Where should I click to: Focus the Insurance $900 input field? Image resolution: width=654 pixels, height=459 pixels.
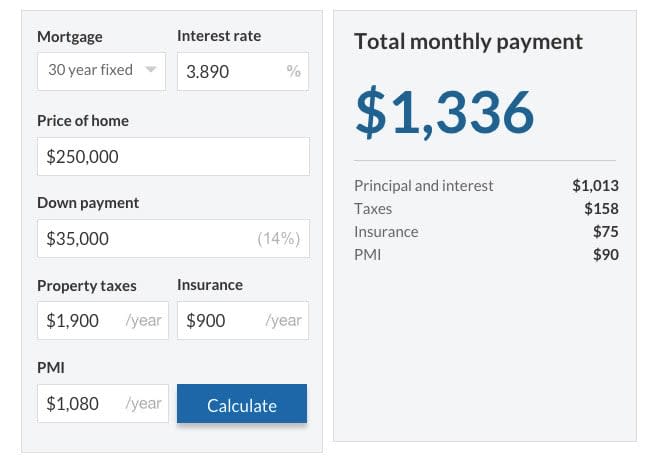coord(218,321)
